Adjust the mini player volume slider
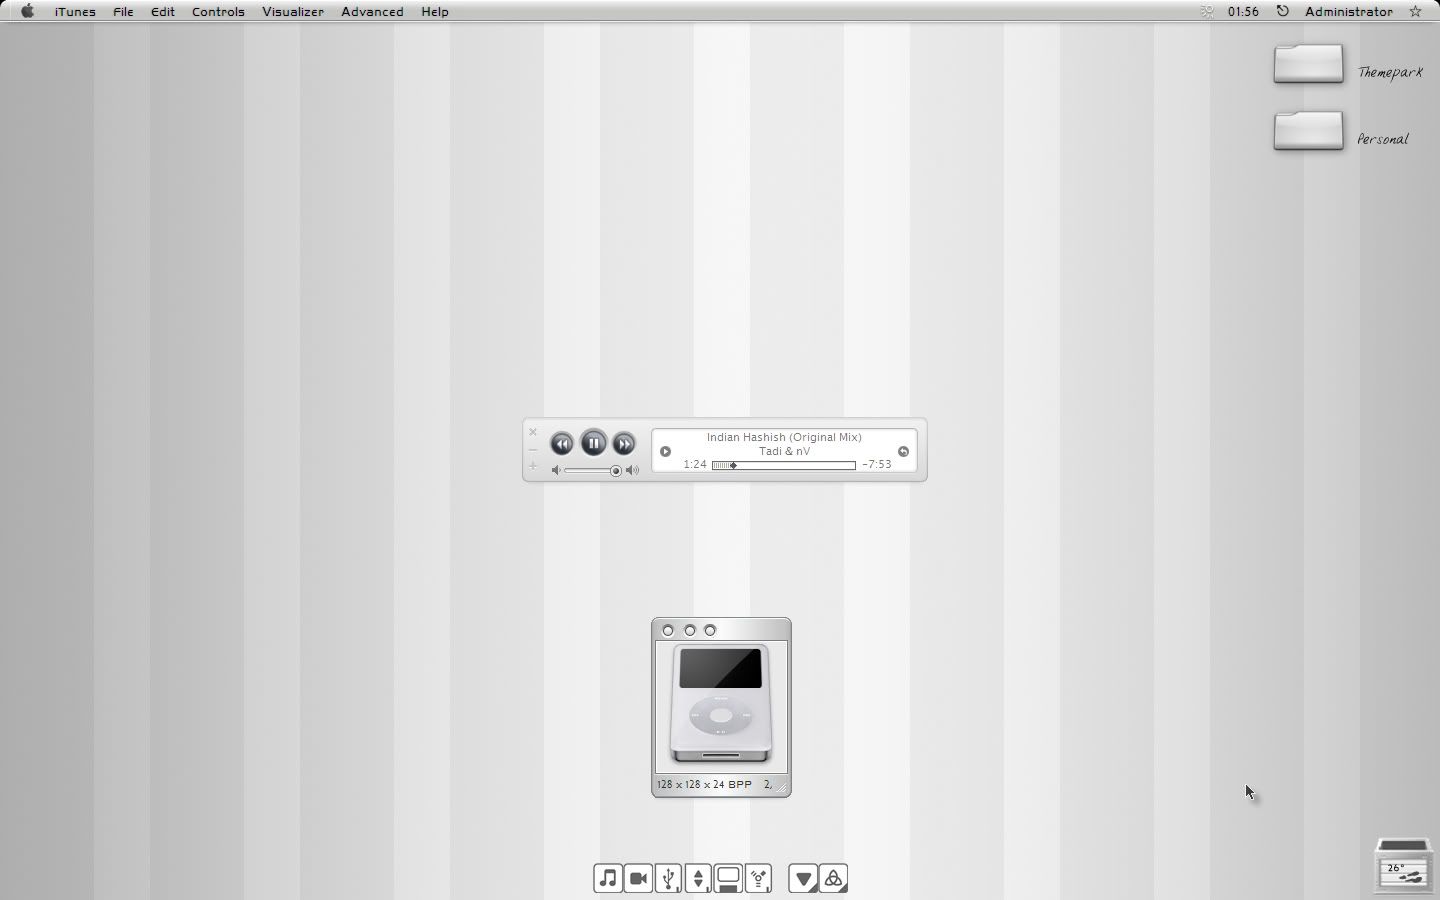This screenshot has height=900, width=1440. pyautogui.click(x=593, y=470)
